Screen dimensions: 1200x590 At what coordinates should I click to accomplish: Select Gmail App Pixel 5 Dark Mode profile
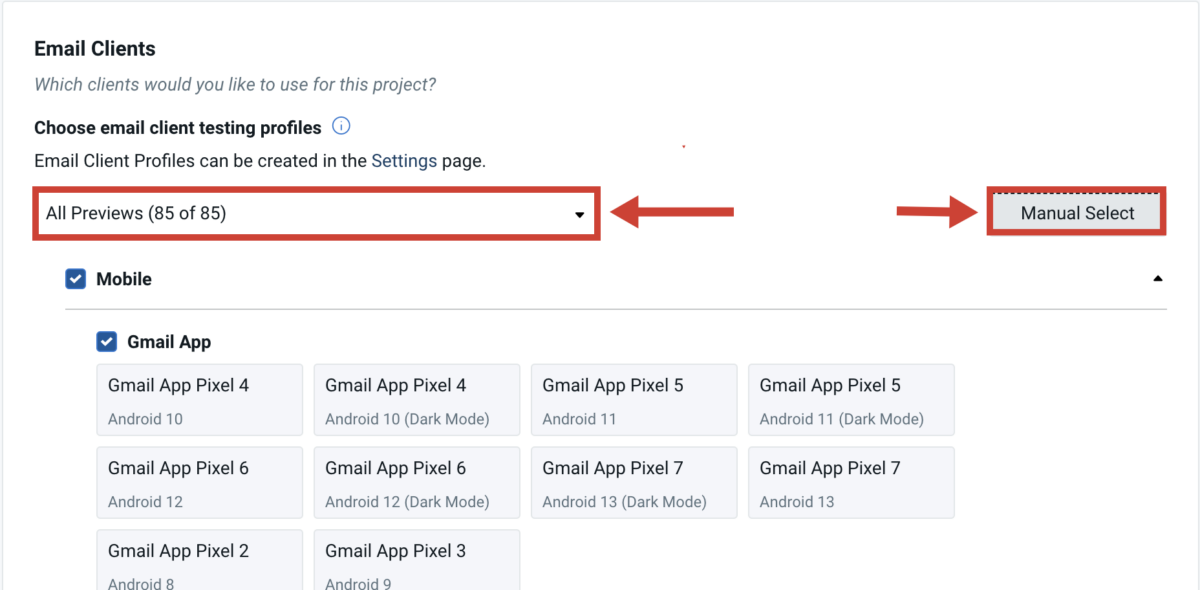coord(851,399)
